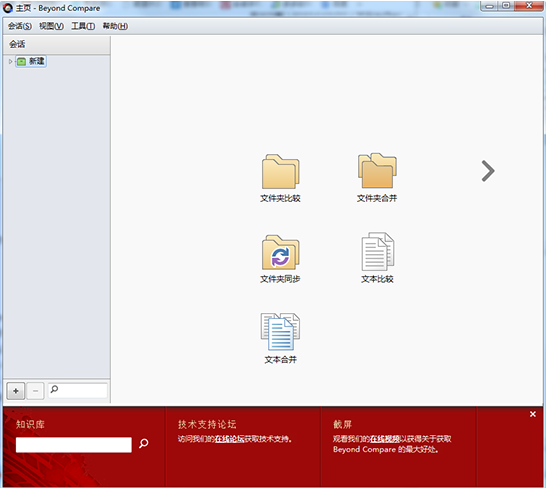Click the Beyond Compare title bar logo

[x=8, y=8]
